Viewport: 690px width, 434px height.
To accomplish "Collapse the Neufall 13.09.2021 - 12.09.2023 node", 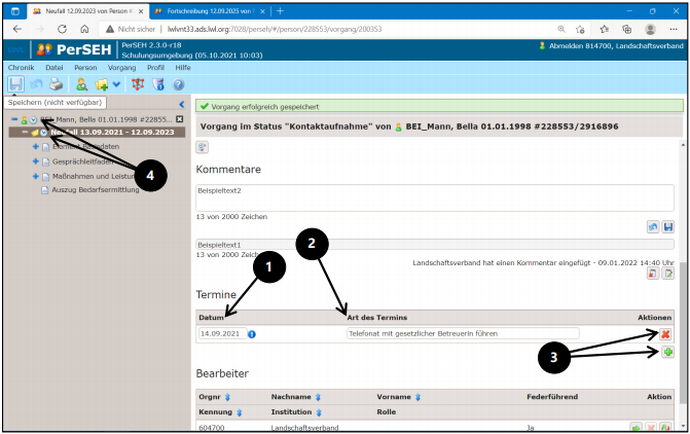I will click(x=25, y=132).
